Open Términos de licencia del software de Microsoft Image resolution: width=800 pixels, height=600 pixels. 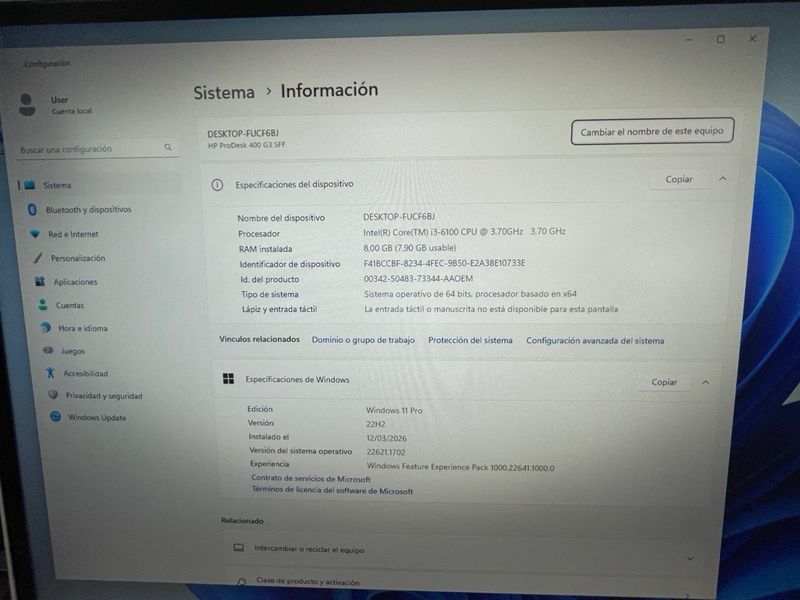[332, 490]
